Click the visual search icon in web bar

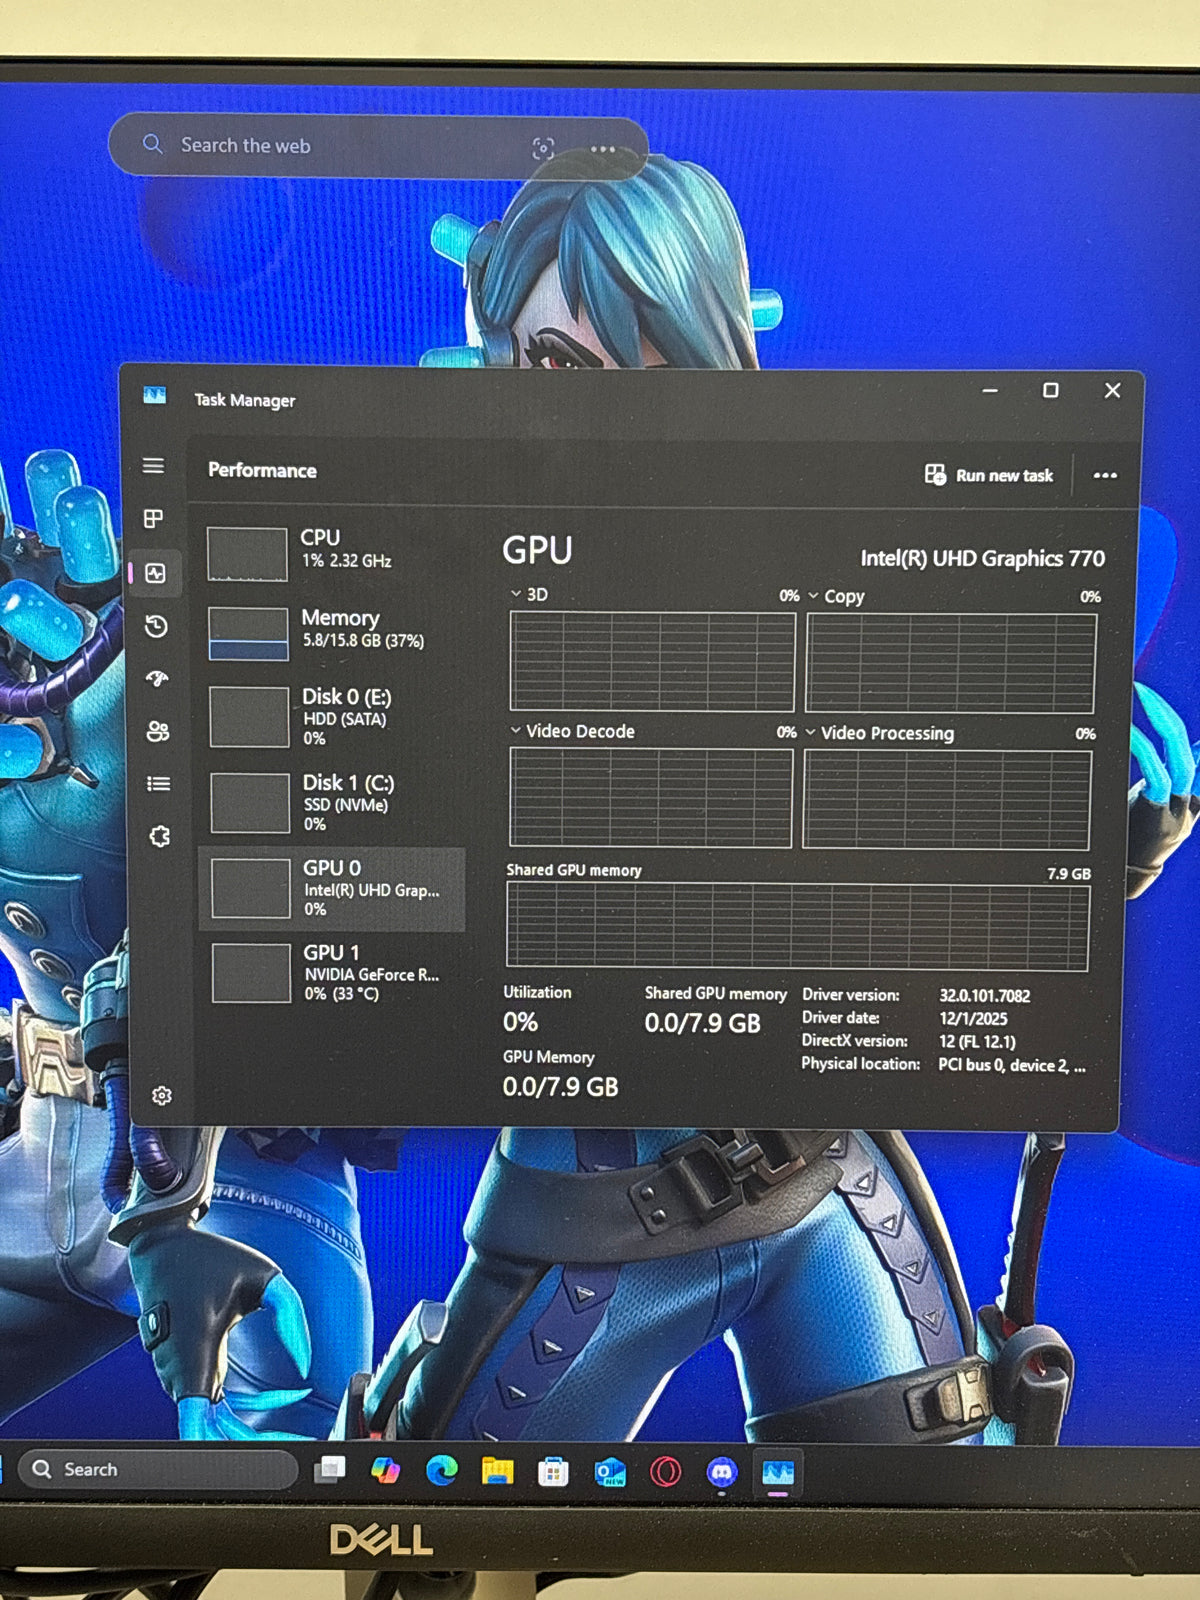[543, 149]
